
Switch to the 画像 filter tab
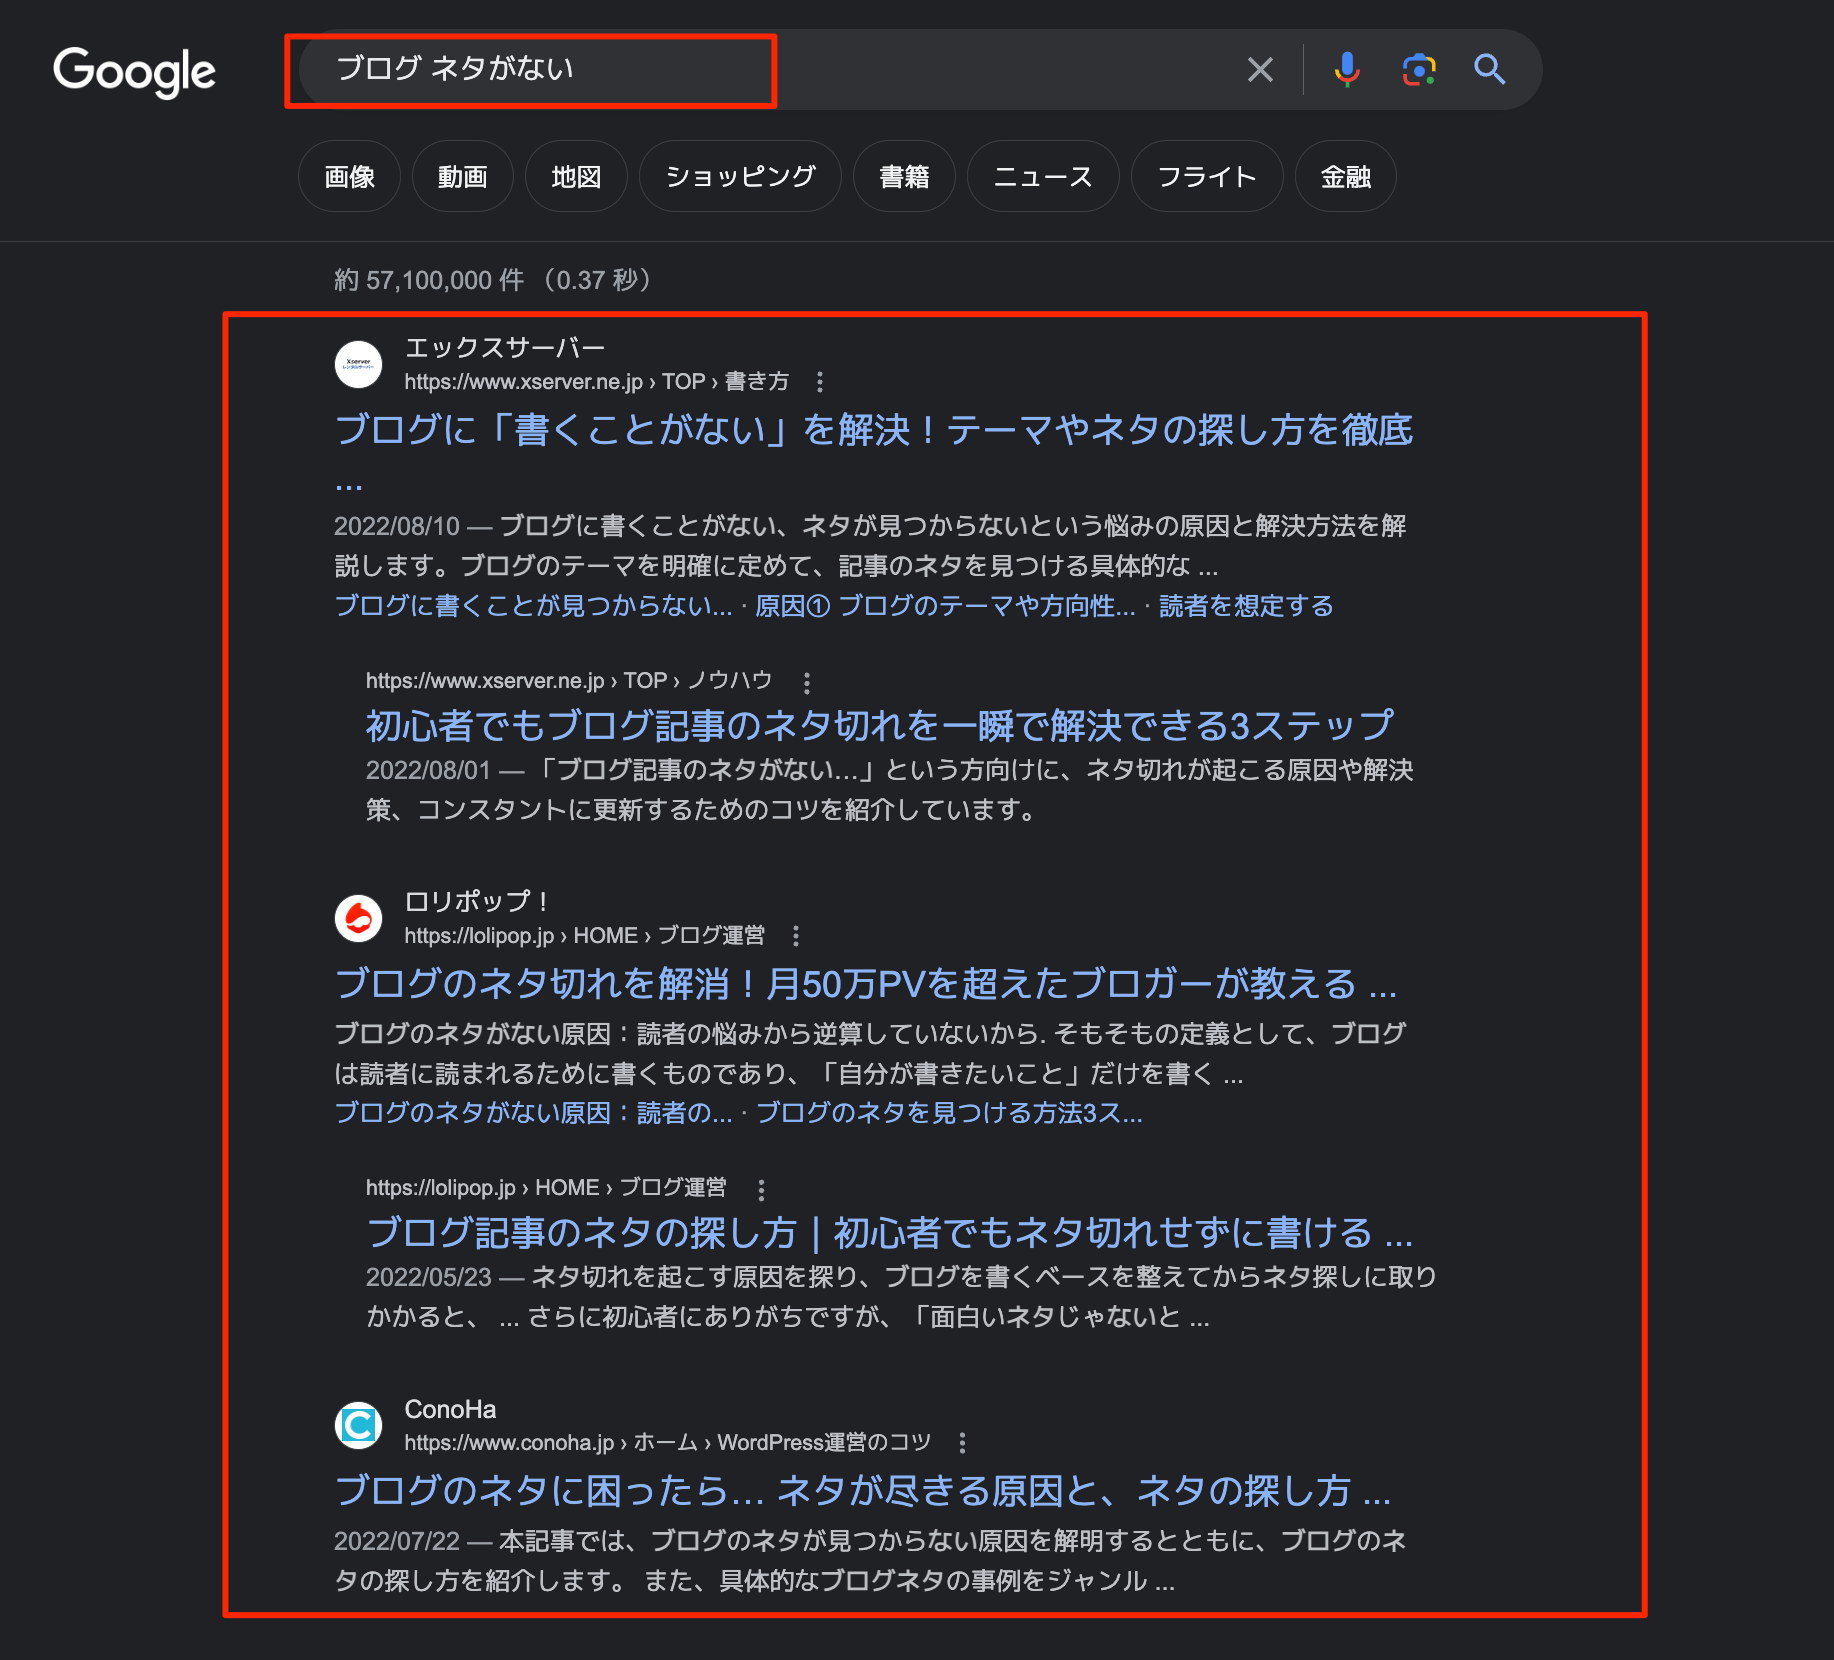[349, 176]
